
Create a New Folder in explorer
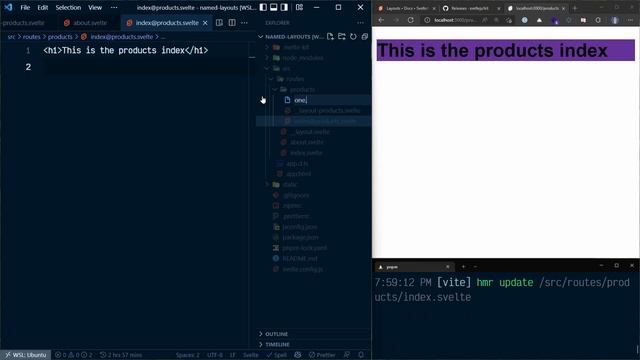click(x=342, y=37)
